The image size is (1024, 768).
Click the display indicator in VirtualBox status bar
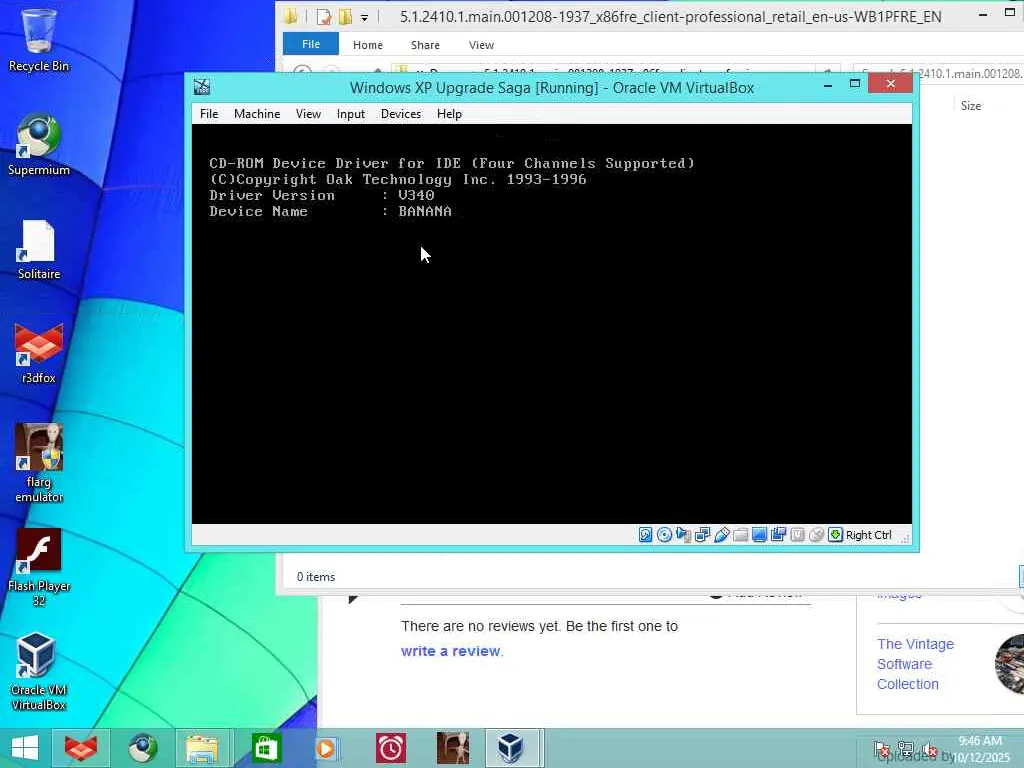click(760, 535)
